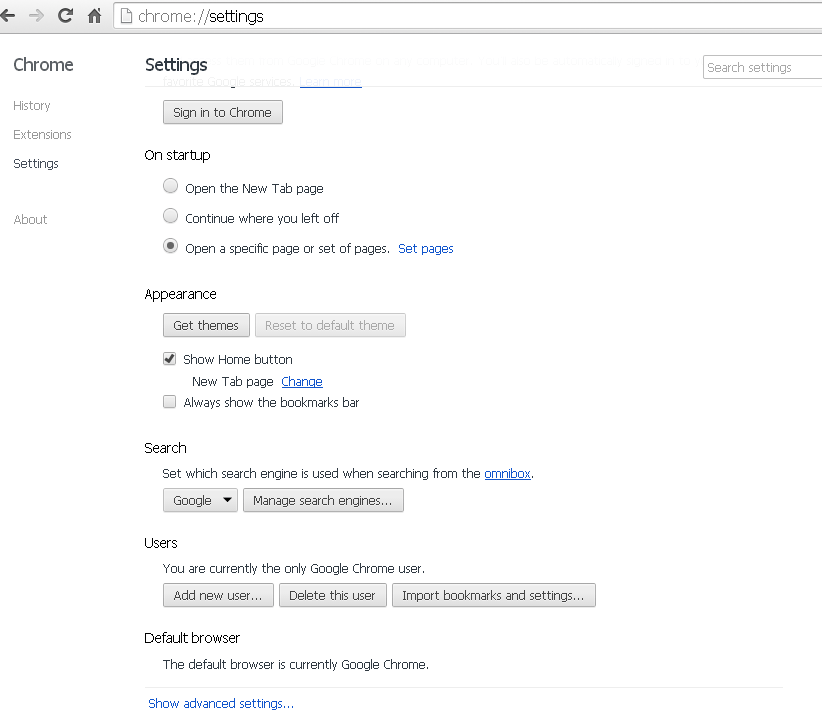This screenshot has width=822, height=711.
Task: Click text 'The default browser is currently Google Chrome.'
Action: 296,665
